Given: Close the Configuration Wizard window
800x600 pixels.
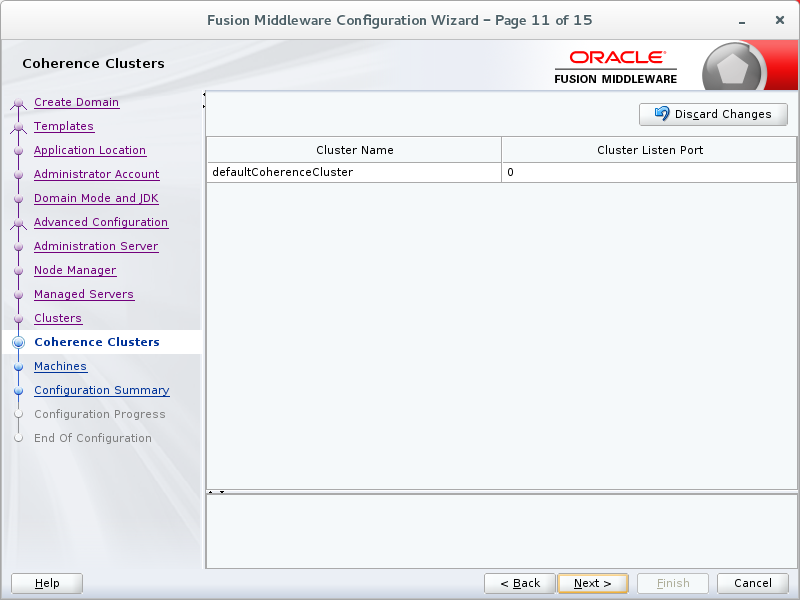Looking at the screenshot, I should click(780, 20).
